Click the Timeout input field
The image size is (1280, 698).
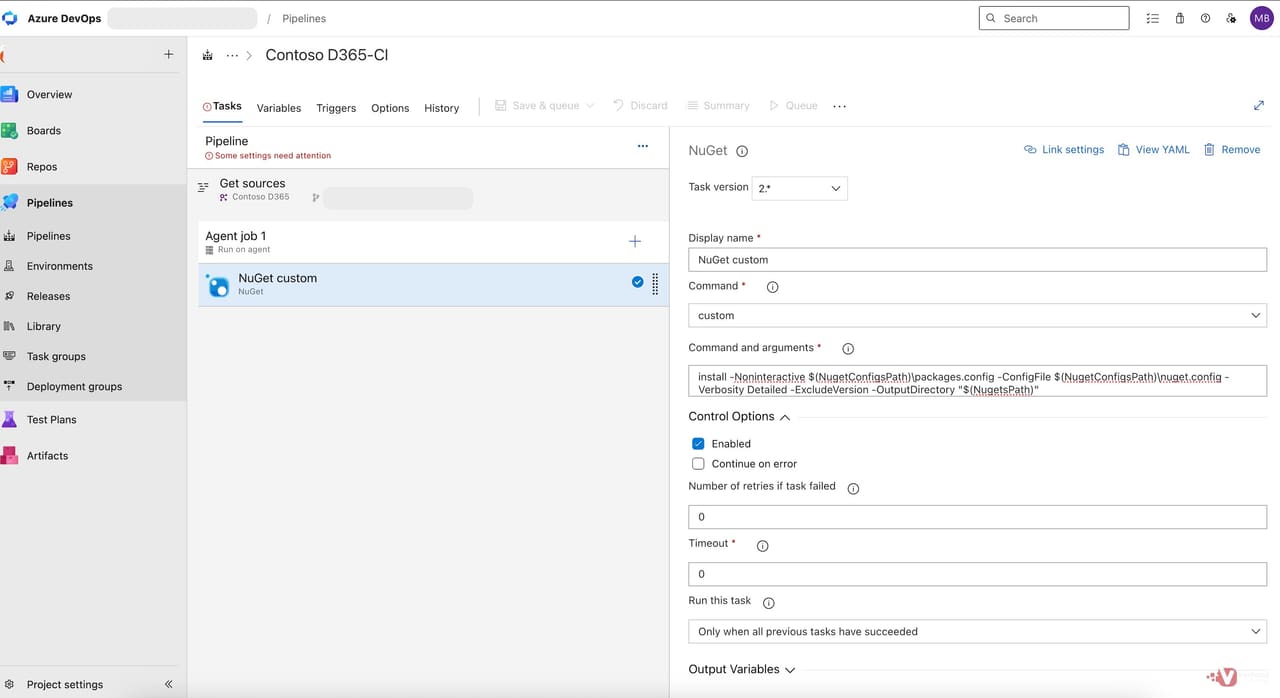(977, 574)
